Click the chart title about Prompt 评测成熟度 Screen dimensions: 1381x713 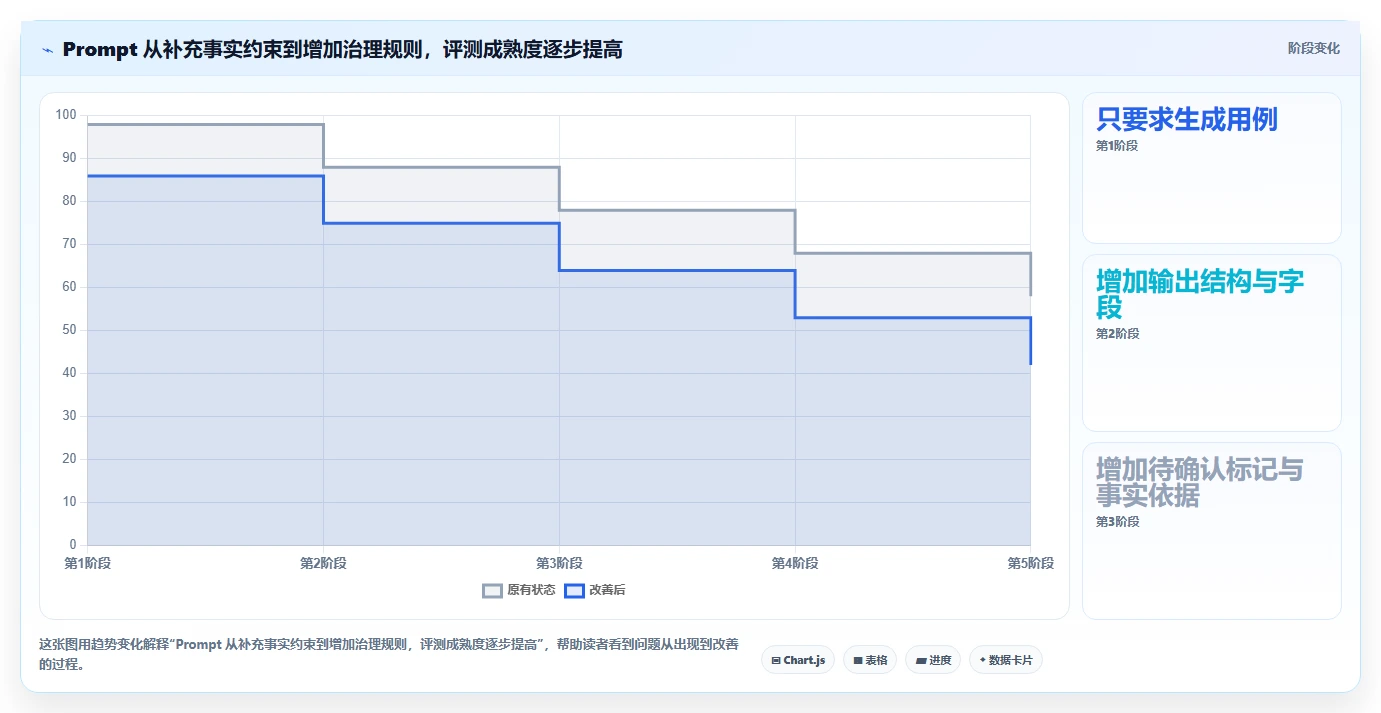(x=342, y=49)
